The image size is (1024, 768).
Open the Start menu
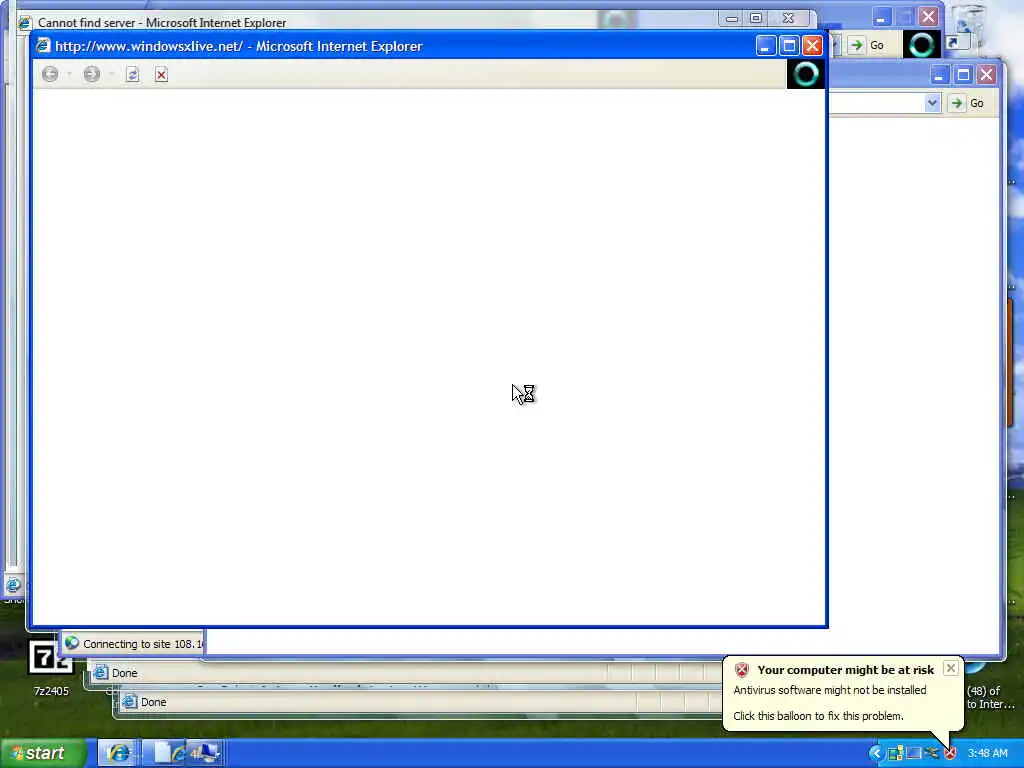pyautogui.click(x=42, y=753)
